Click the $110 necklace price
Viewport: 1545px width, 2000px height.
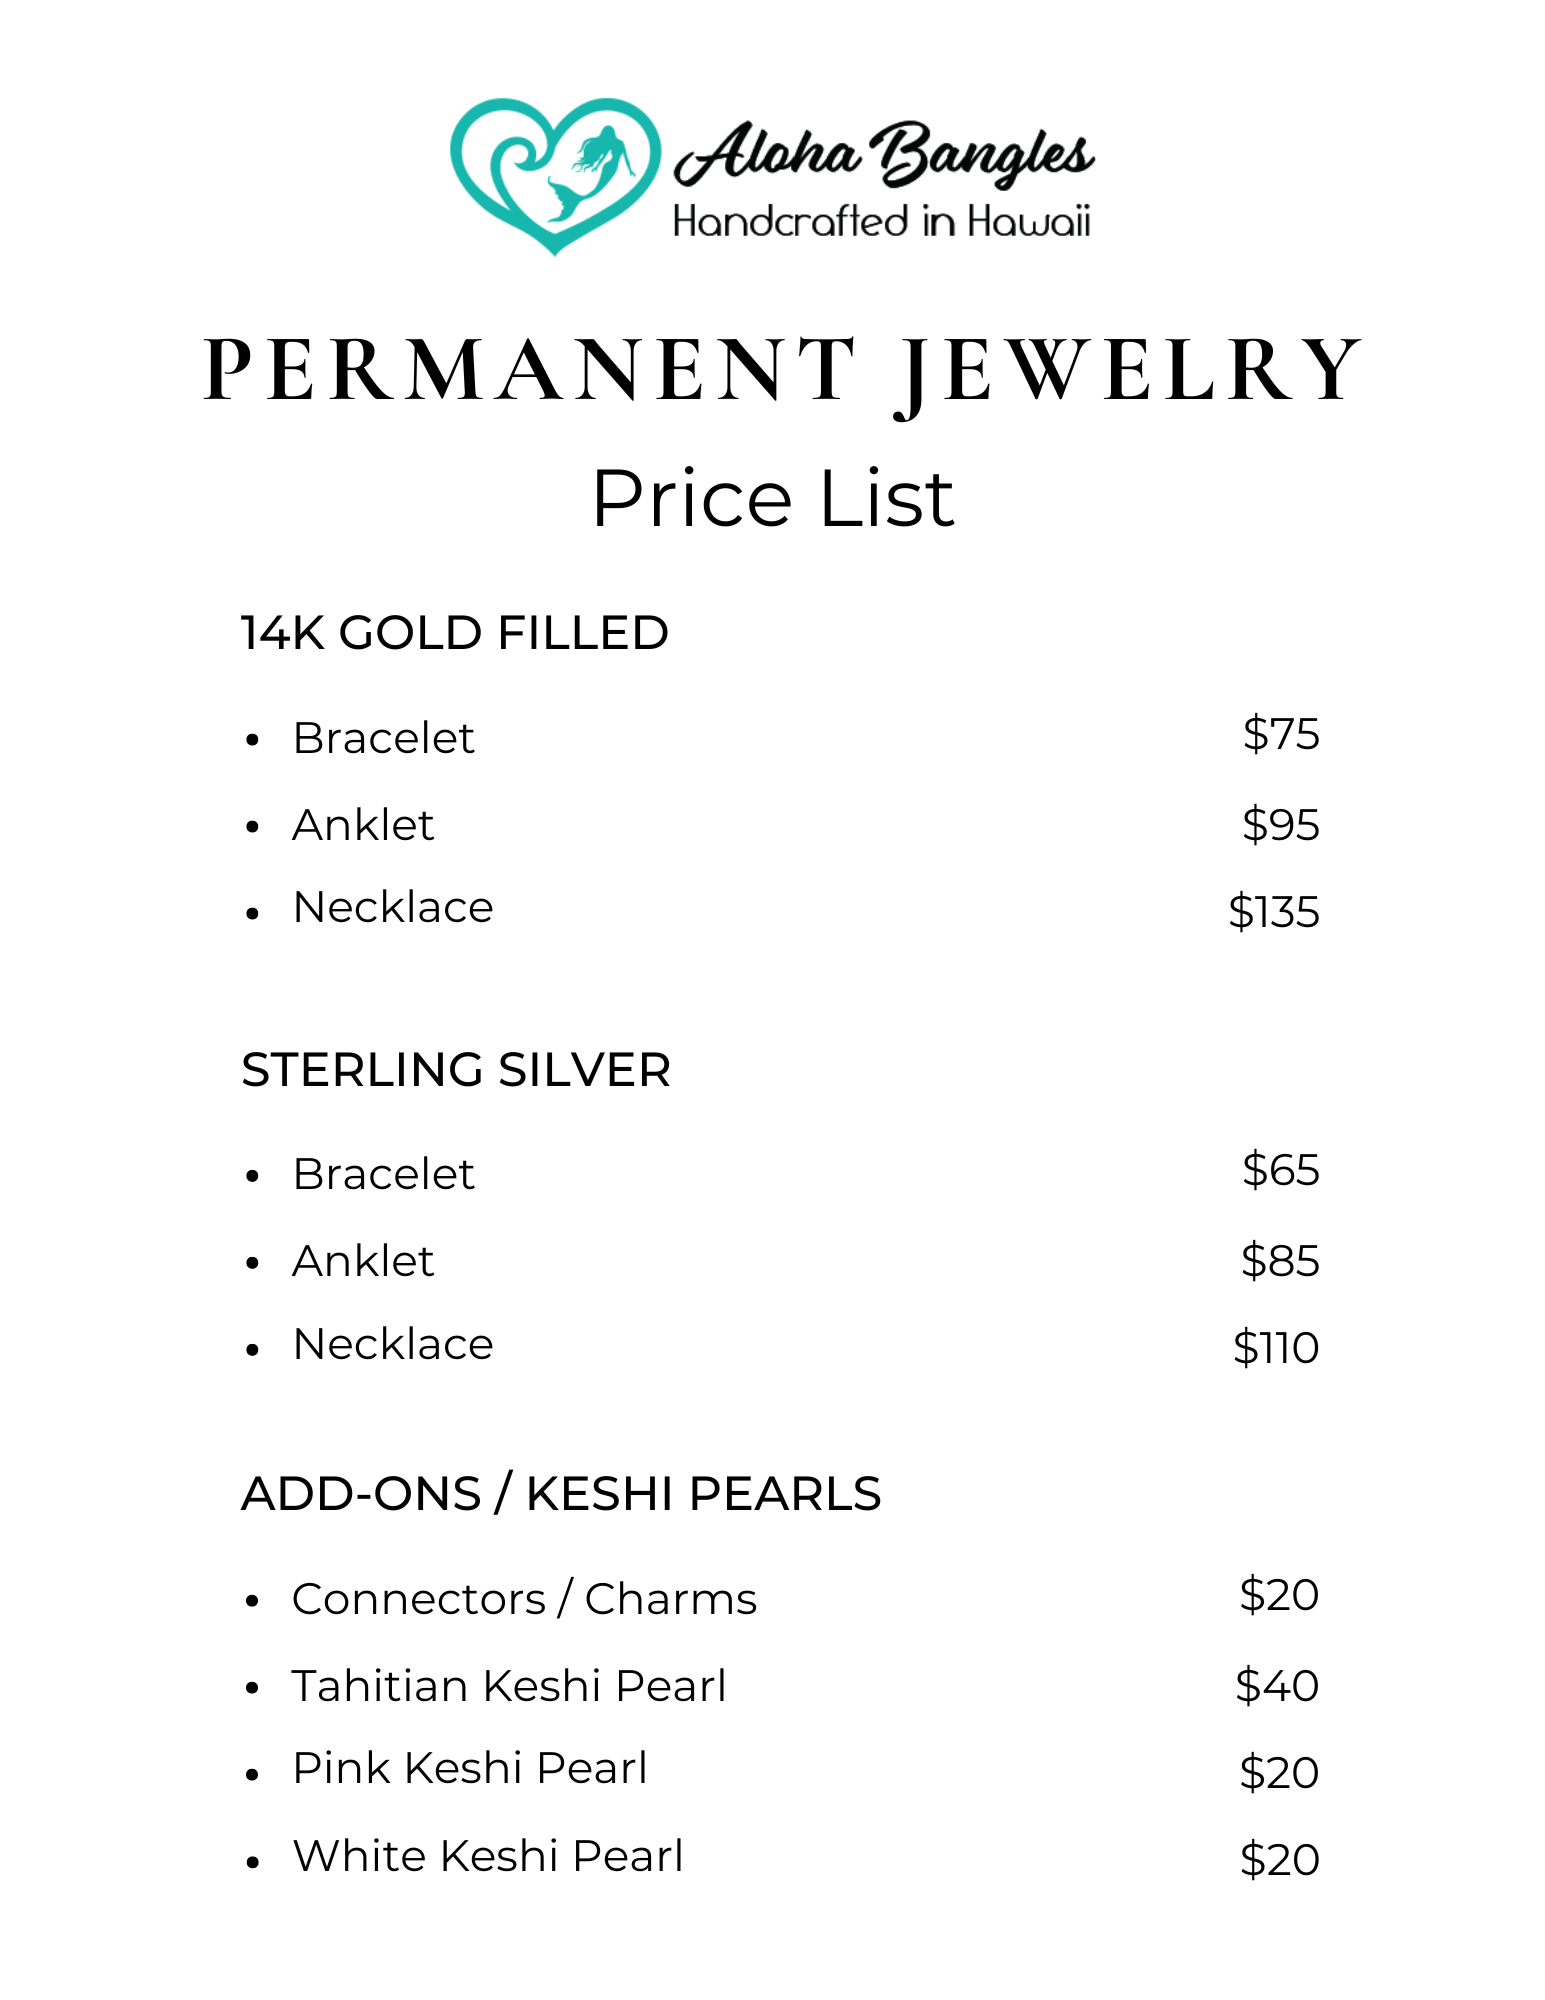(x=1276, y=1348)
